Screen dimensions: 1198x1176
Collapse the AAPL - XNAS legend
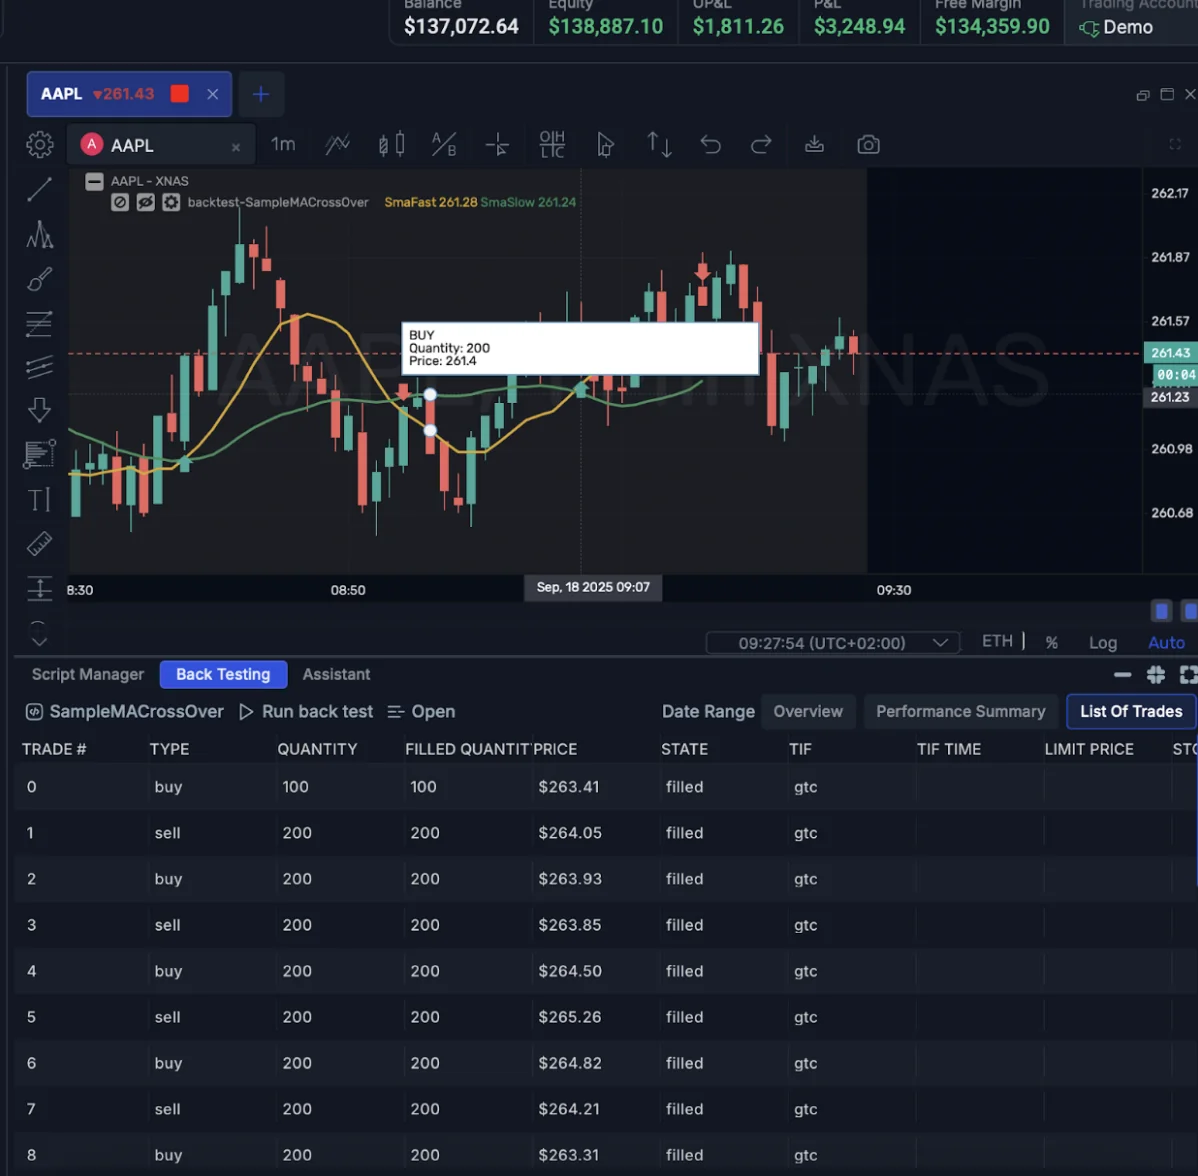click(94, 181)
